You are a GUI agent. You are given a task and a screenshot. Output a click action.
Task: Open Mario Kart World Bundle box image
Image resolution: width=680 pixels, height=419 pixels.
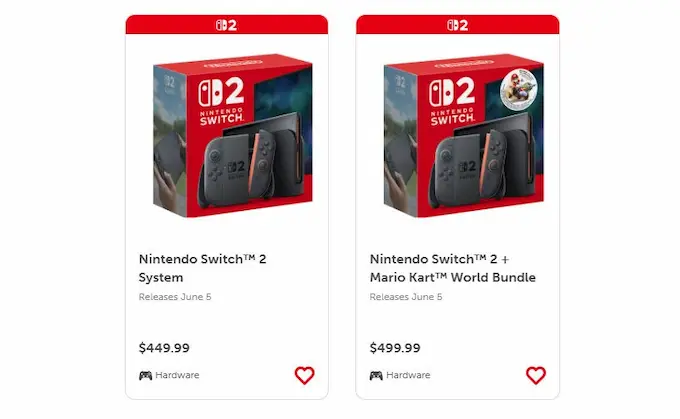tap(464, 135)
